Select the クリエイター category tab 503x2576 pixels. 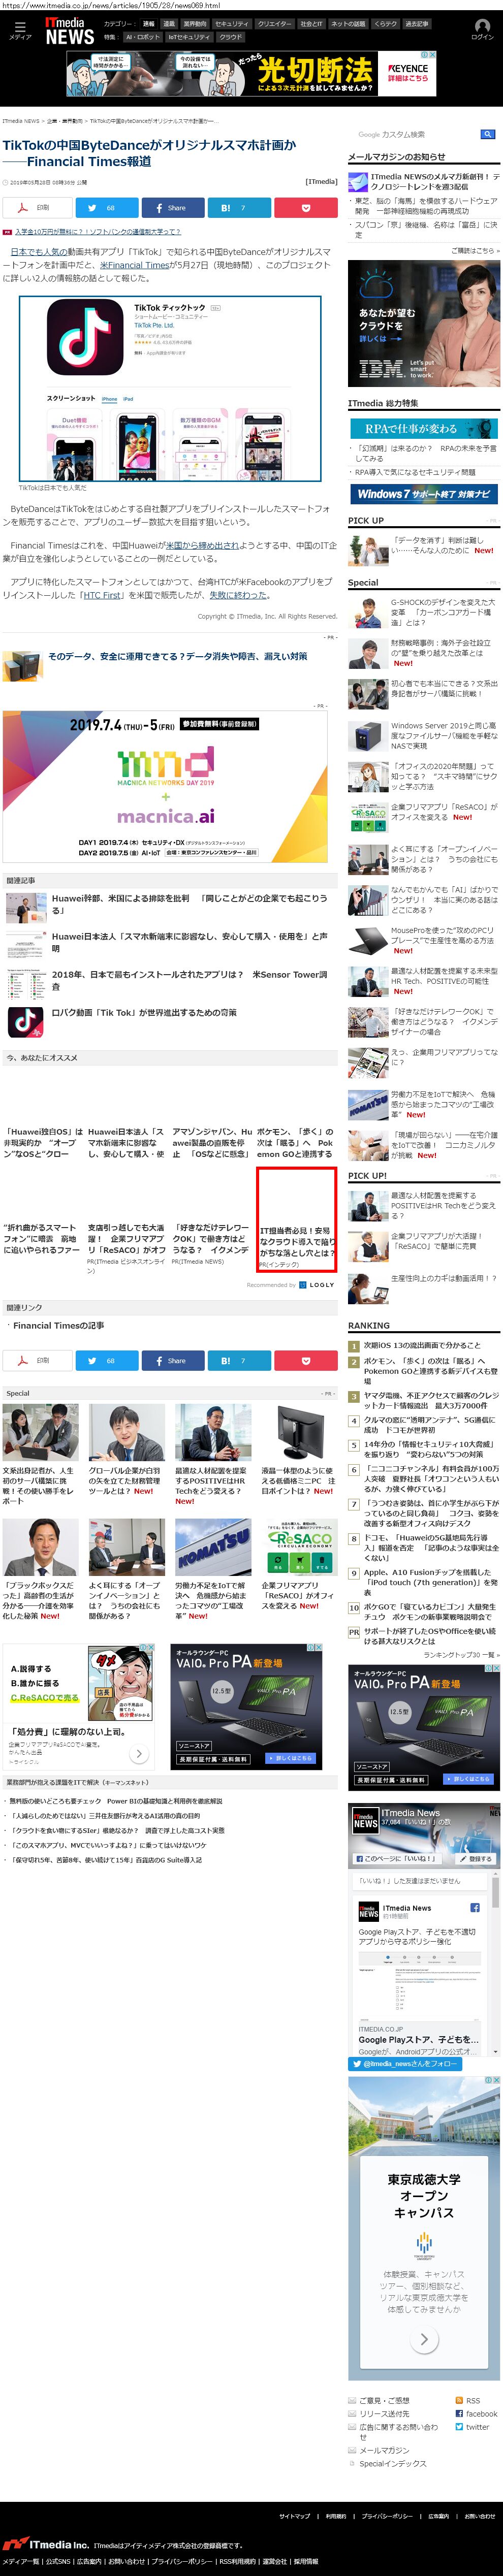coord(275,23)
